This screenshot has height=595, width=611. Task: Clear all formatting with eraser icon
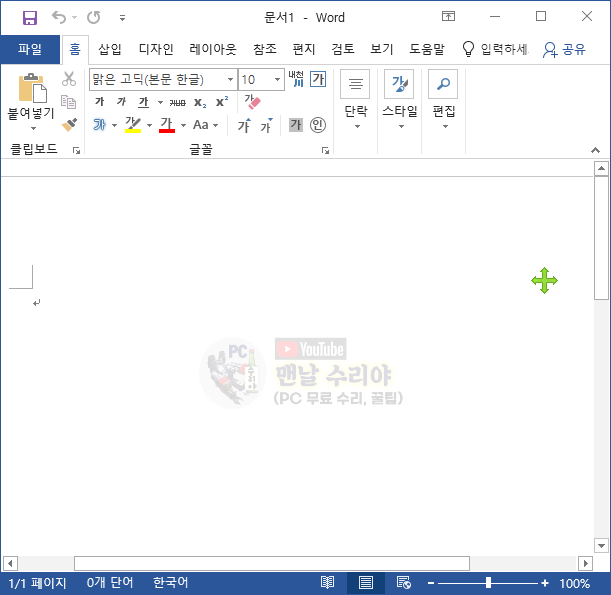click(252, 101)
